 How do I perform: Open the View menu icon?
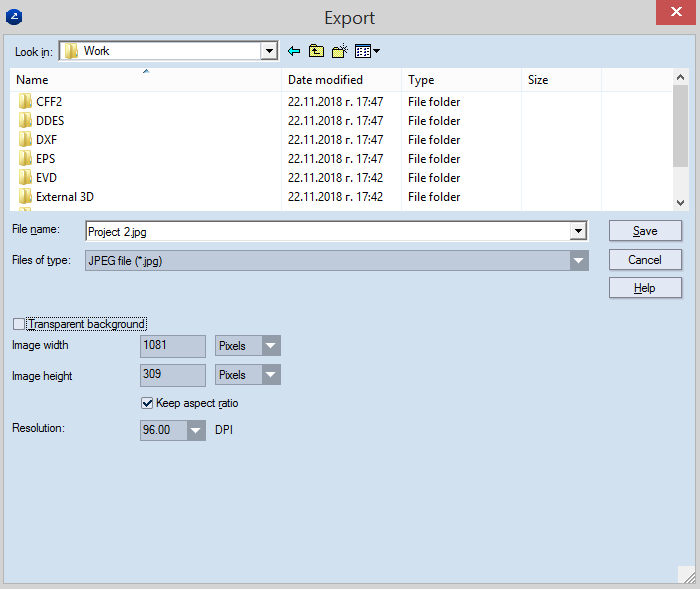point(366,51)
